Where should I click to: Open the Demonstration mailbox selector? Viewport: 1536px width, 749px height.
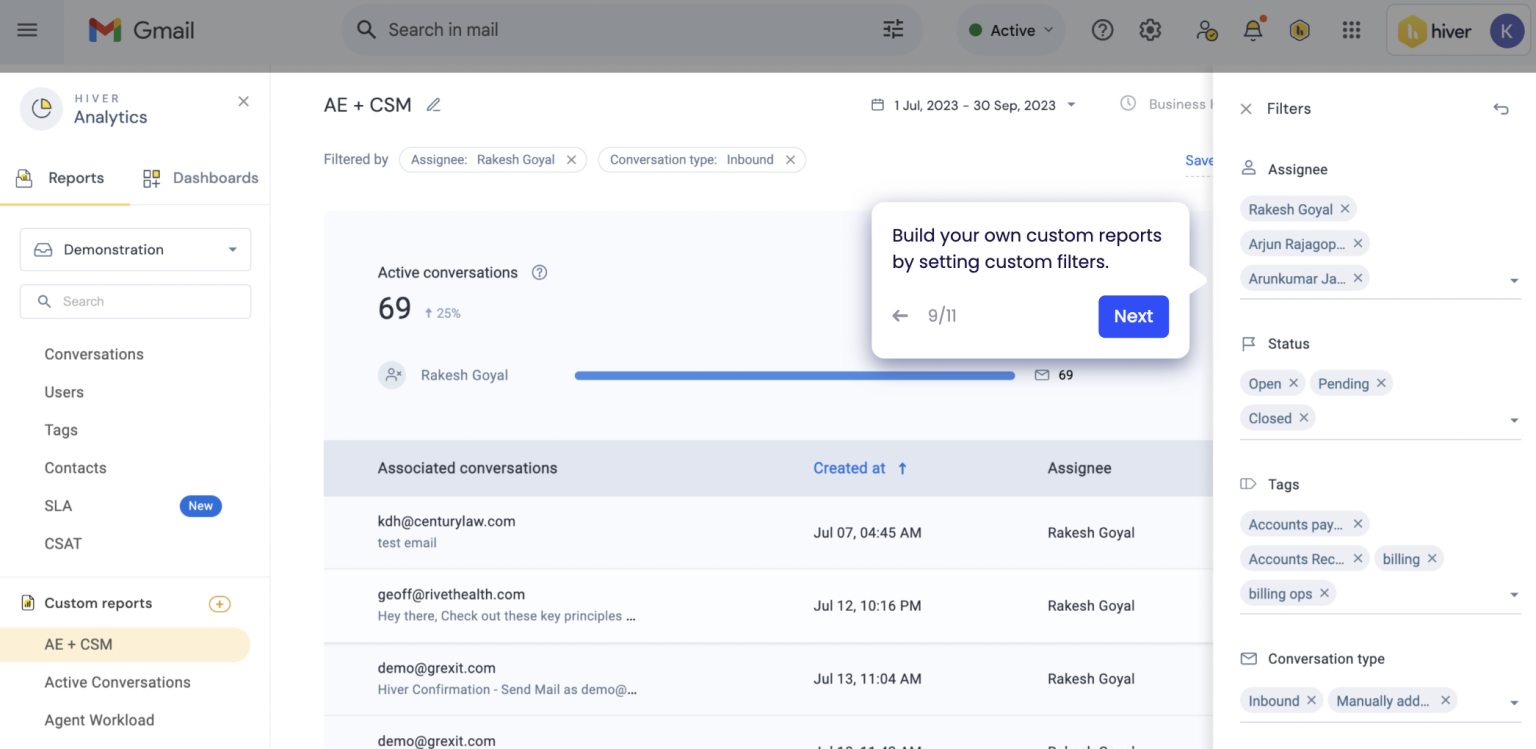click(x=134, y=249)
